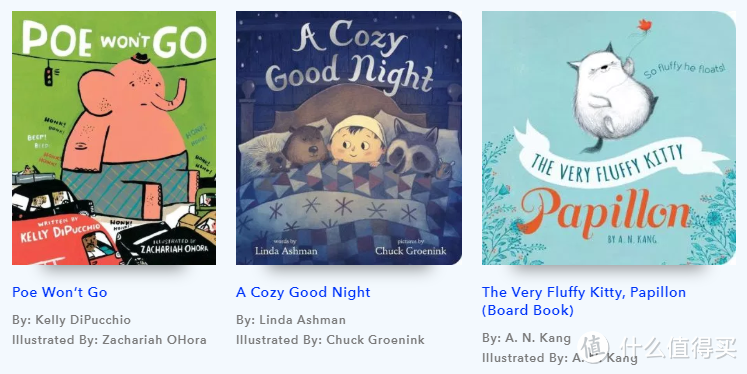
Task: Click illustrator Zachariah OHora text
Action: [154, 340]
